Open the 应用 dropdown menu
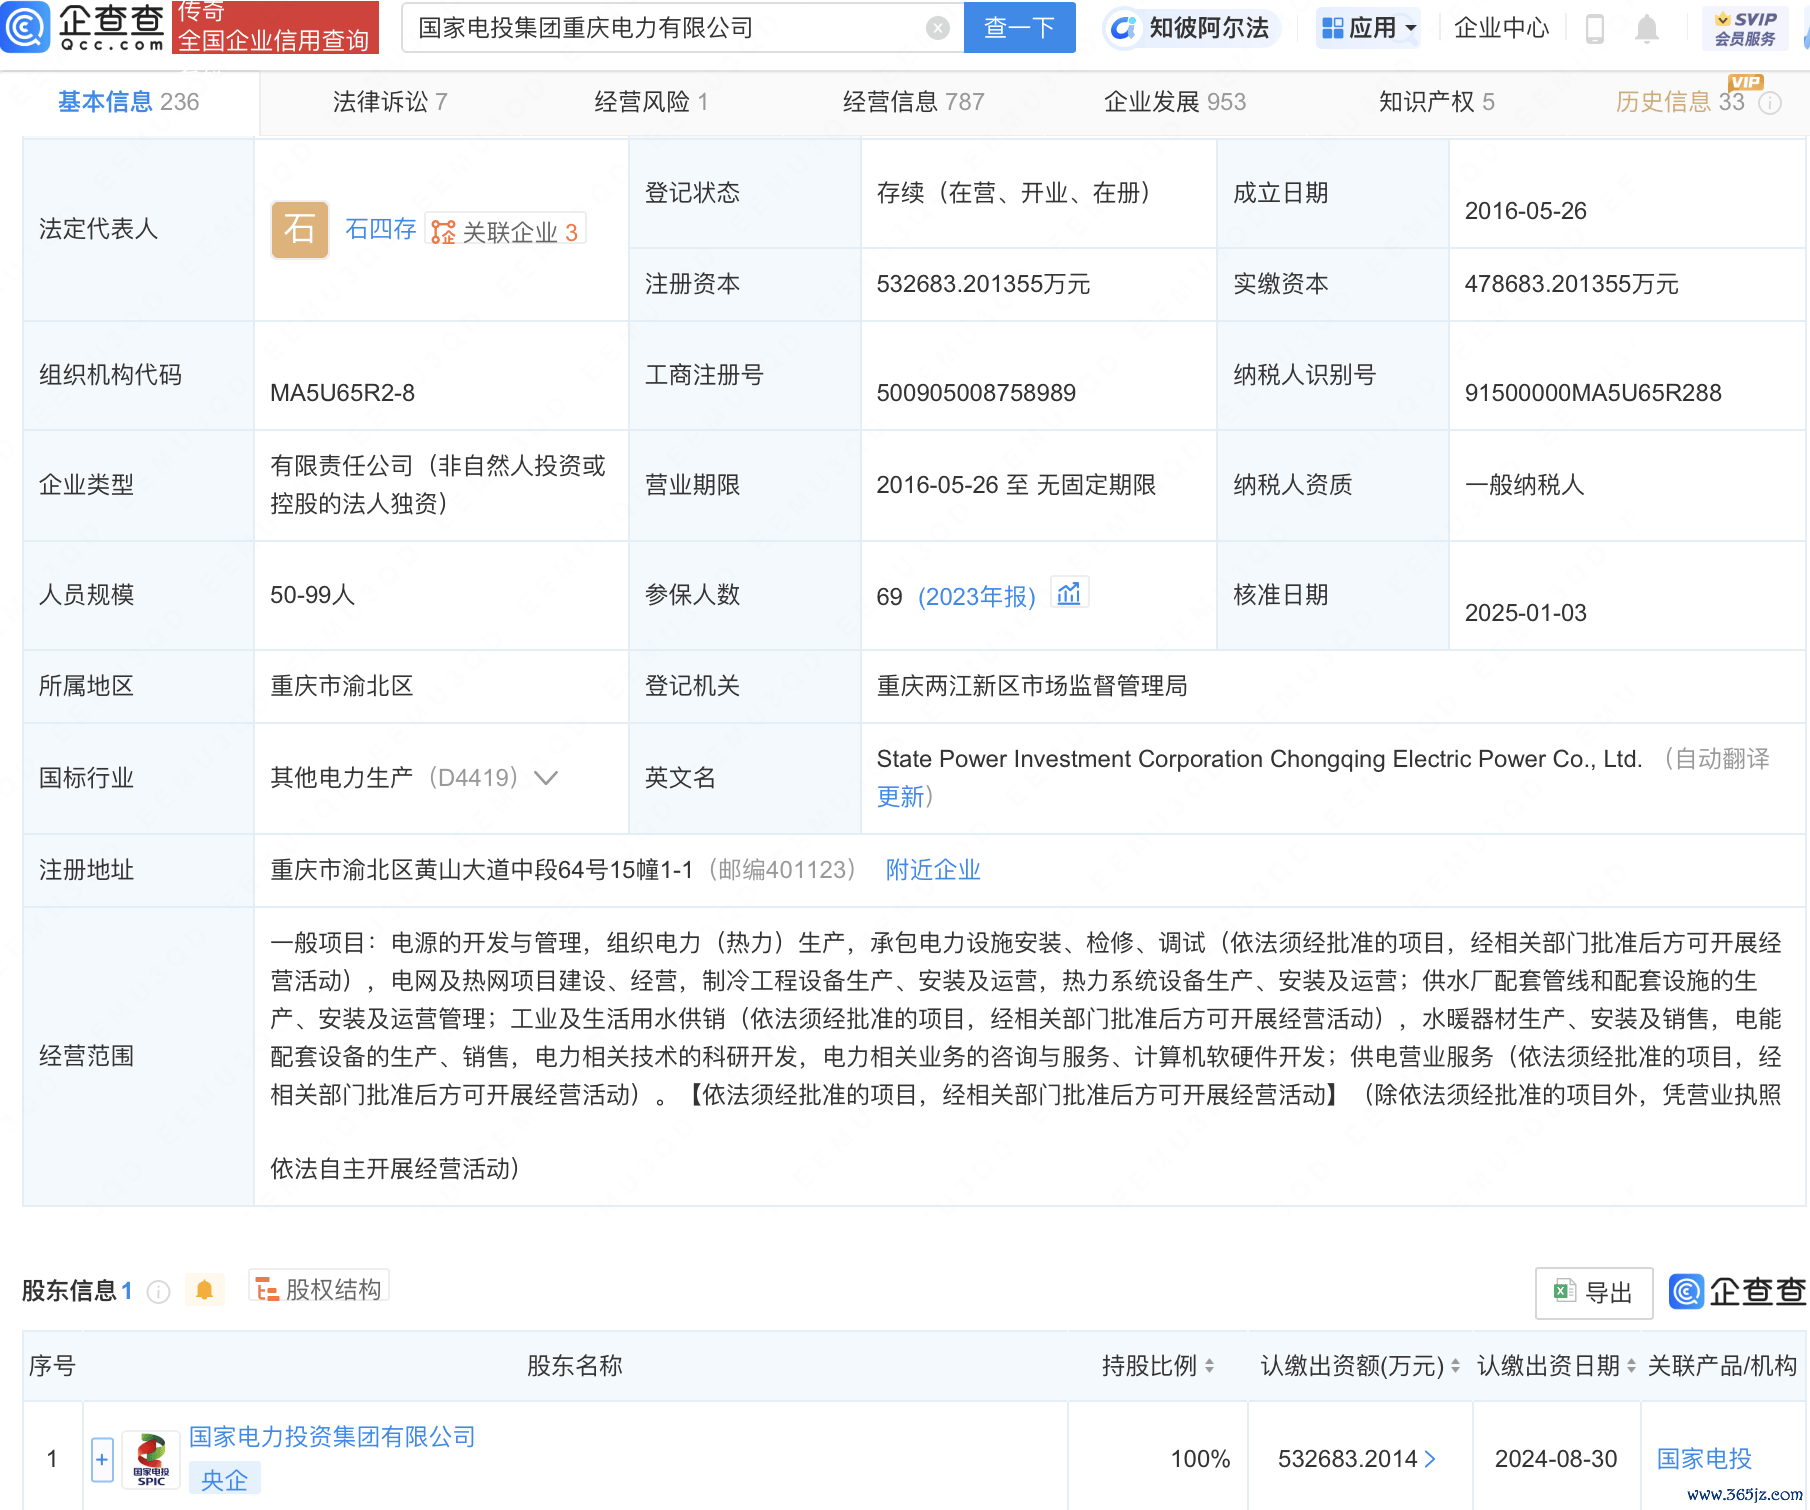 pyautogui.click(x=1368, y=28)
